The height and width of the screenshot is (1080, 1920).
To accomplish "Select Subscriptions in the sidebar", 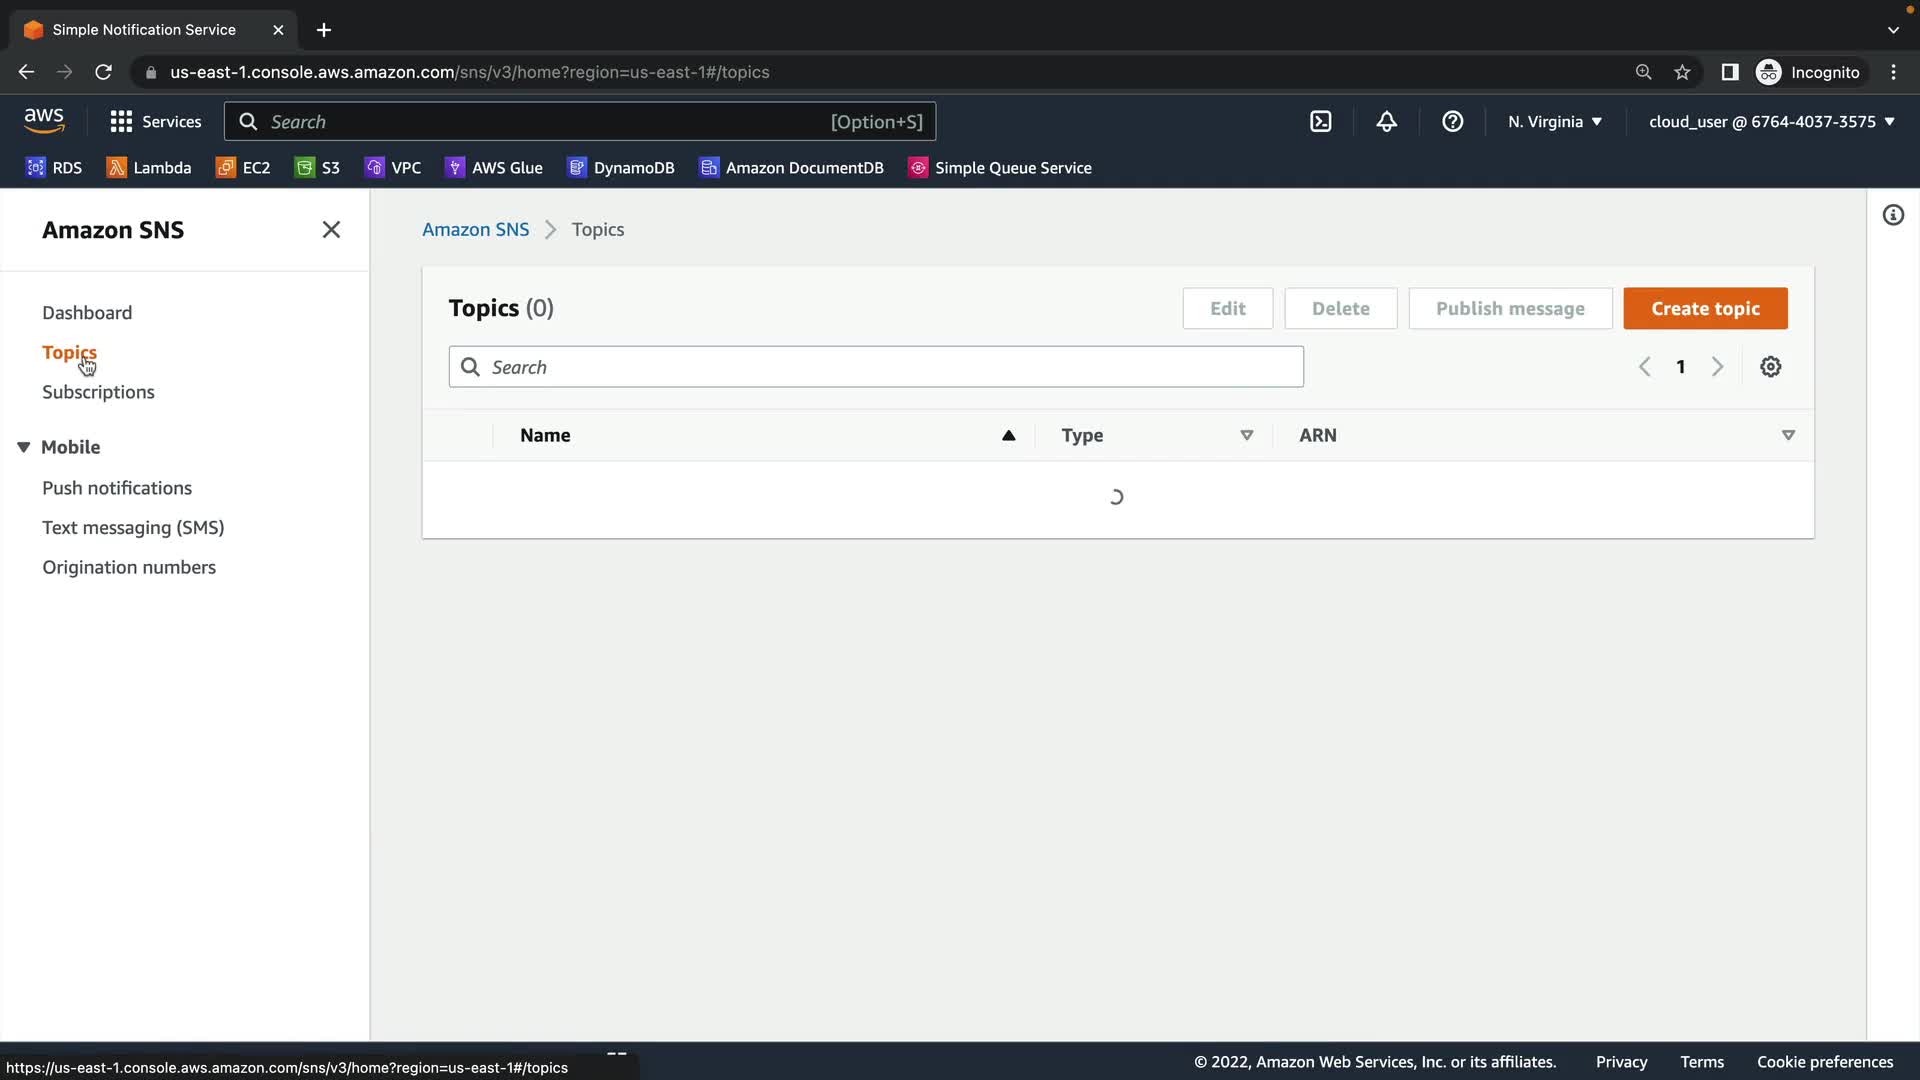I will [x=98, y=392].
